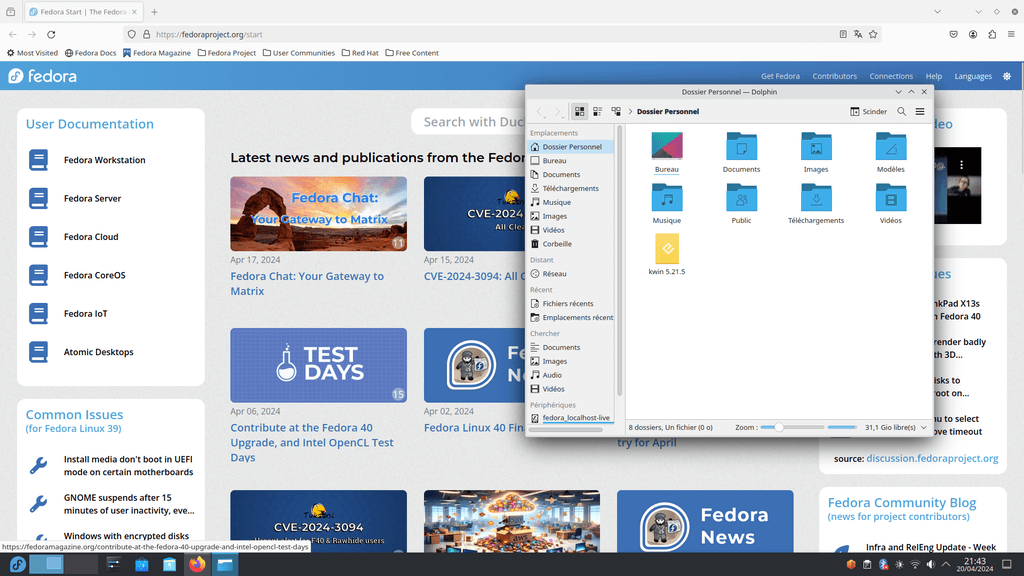
Task: Open Fedora Server documentation link
Action: pyautogui.click(x=92, y=199)
